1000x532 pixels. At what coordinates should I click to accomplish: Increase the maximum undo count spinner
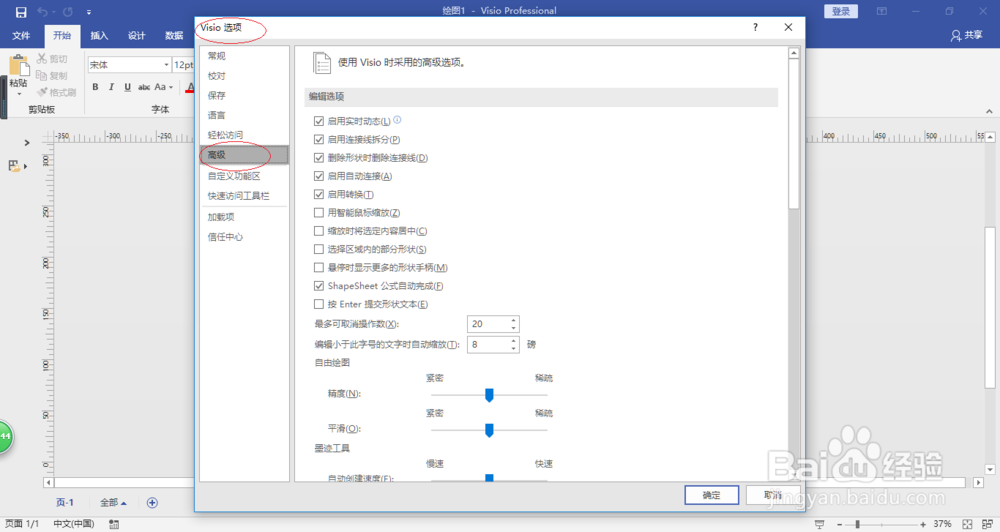click(513, 320)
